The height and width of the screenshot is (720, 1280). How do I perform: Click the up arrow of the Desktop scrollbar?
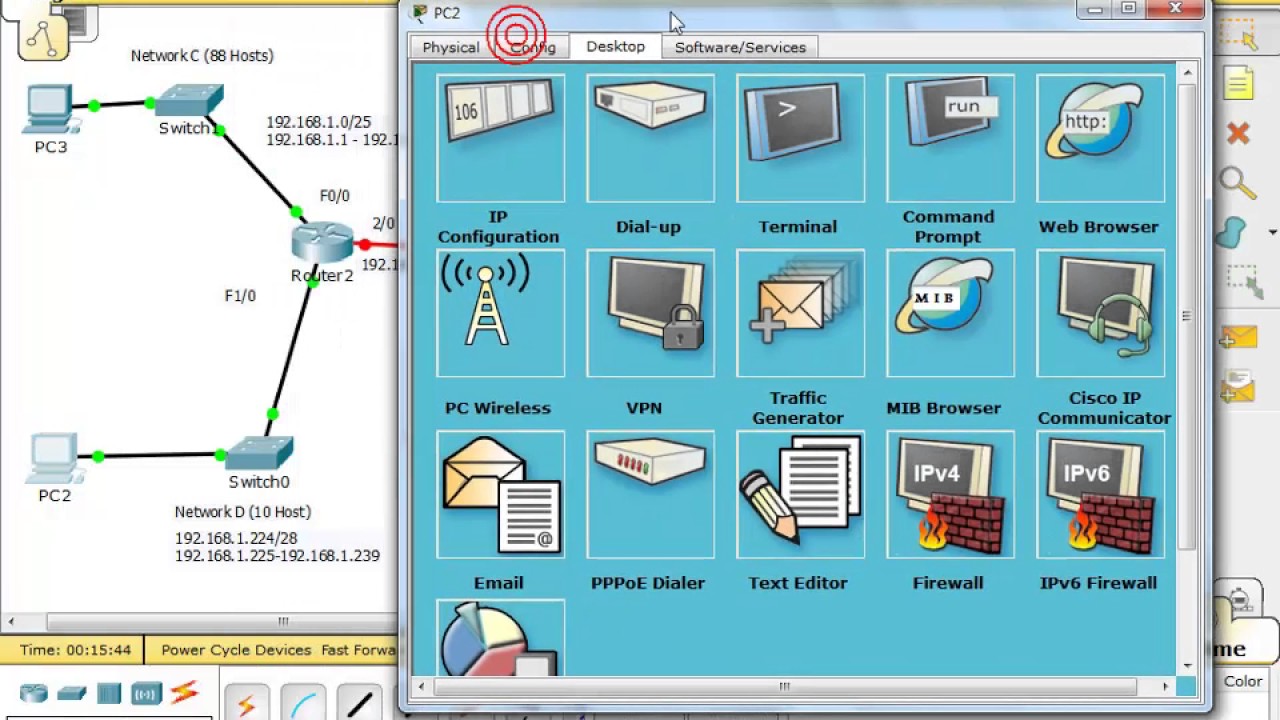(x=1188, y=73)
